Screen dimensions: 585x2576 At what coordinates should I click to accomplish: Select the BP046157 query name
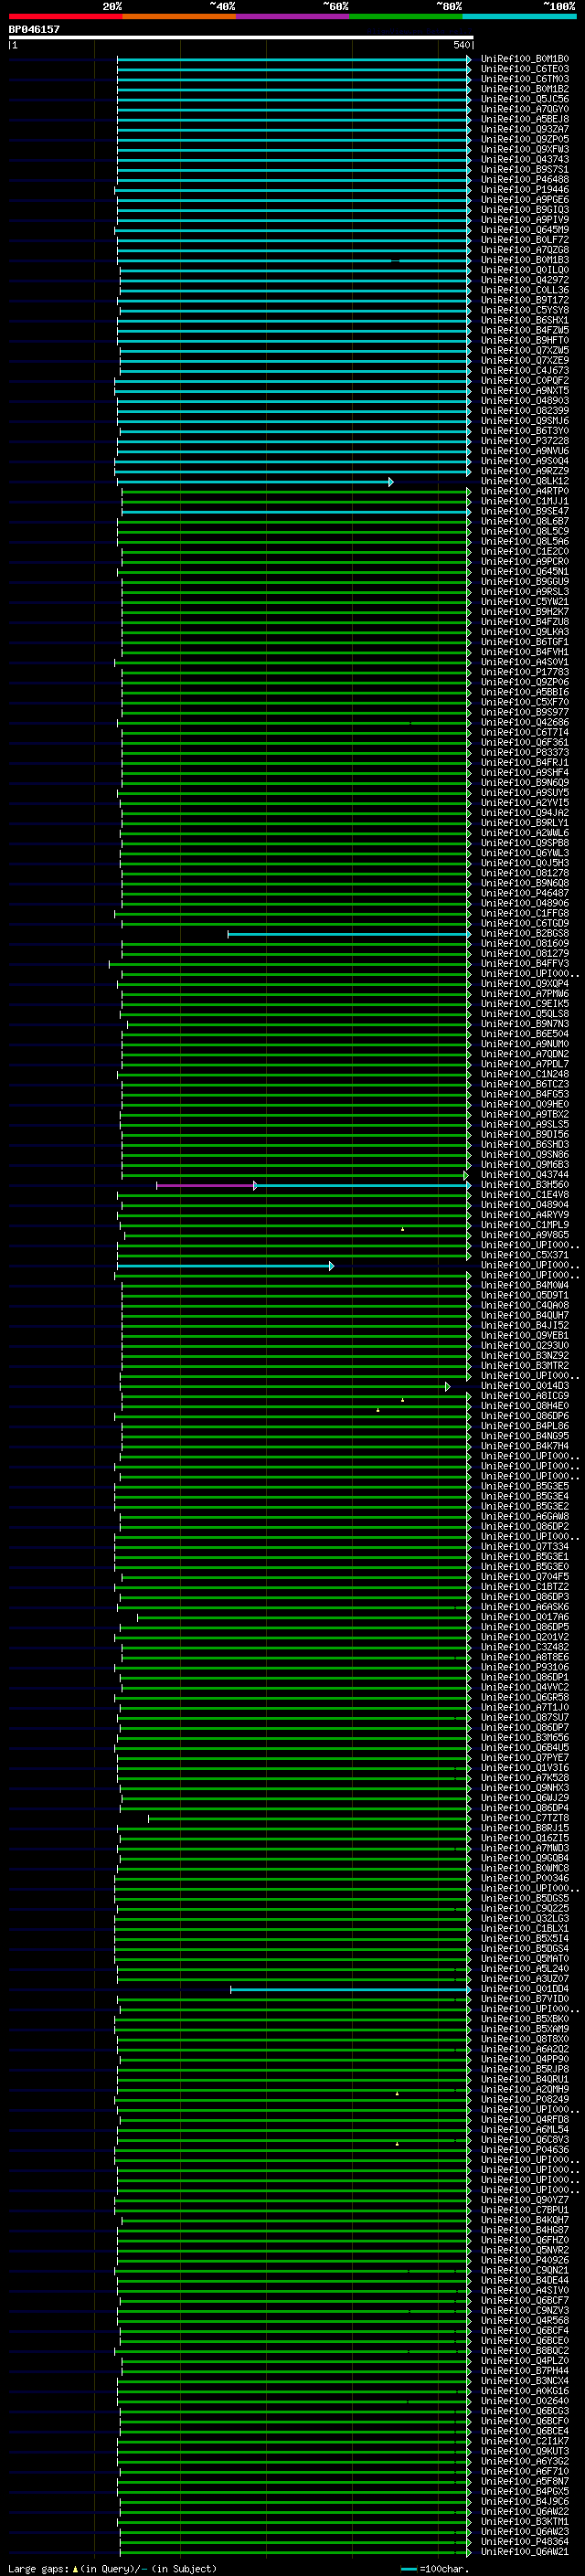[x=34, y=30]
